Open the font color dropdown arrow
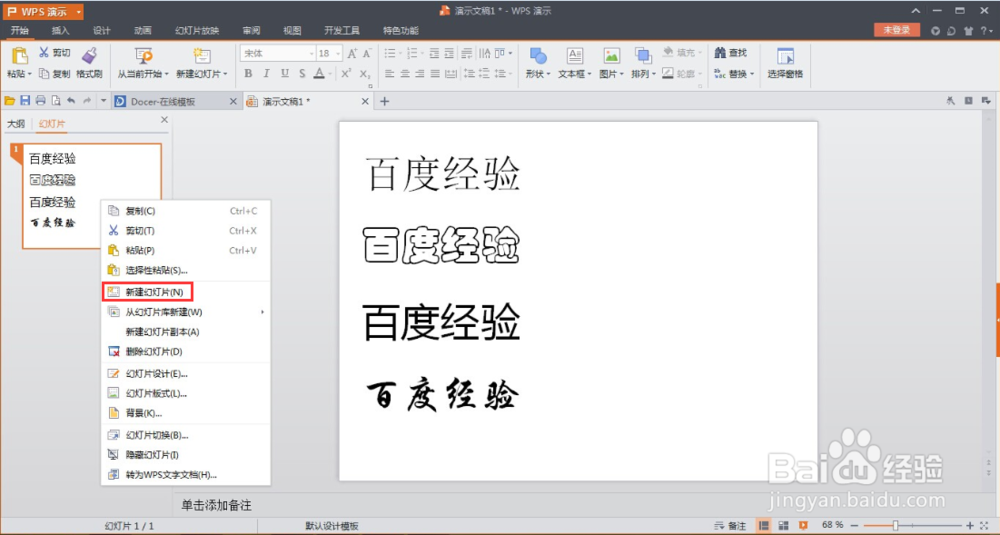 pyautogui.click(x=330, y=75)
